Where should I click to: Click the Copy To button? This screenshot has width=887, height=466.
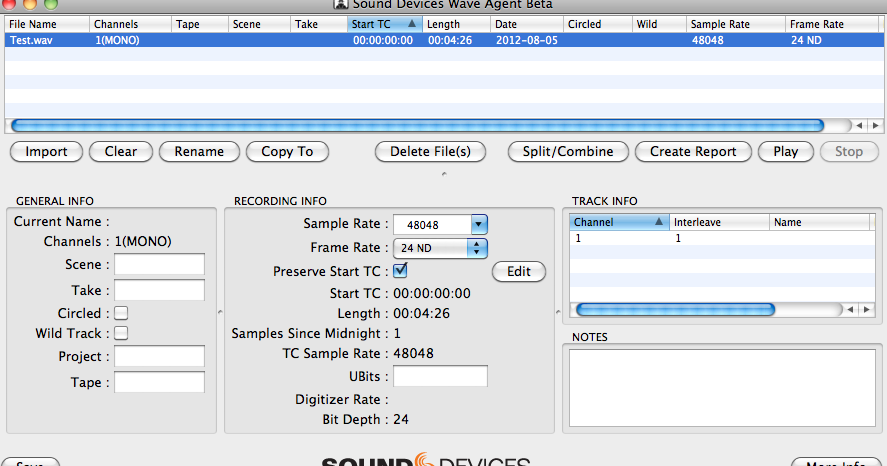coord(287,152)
